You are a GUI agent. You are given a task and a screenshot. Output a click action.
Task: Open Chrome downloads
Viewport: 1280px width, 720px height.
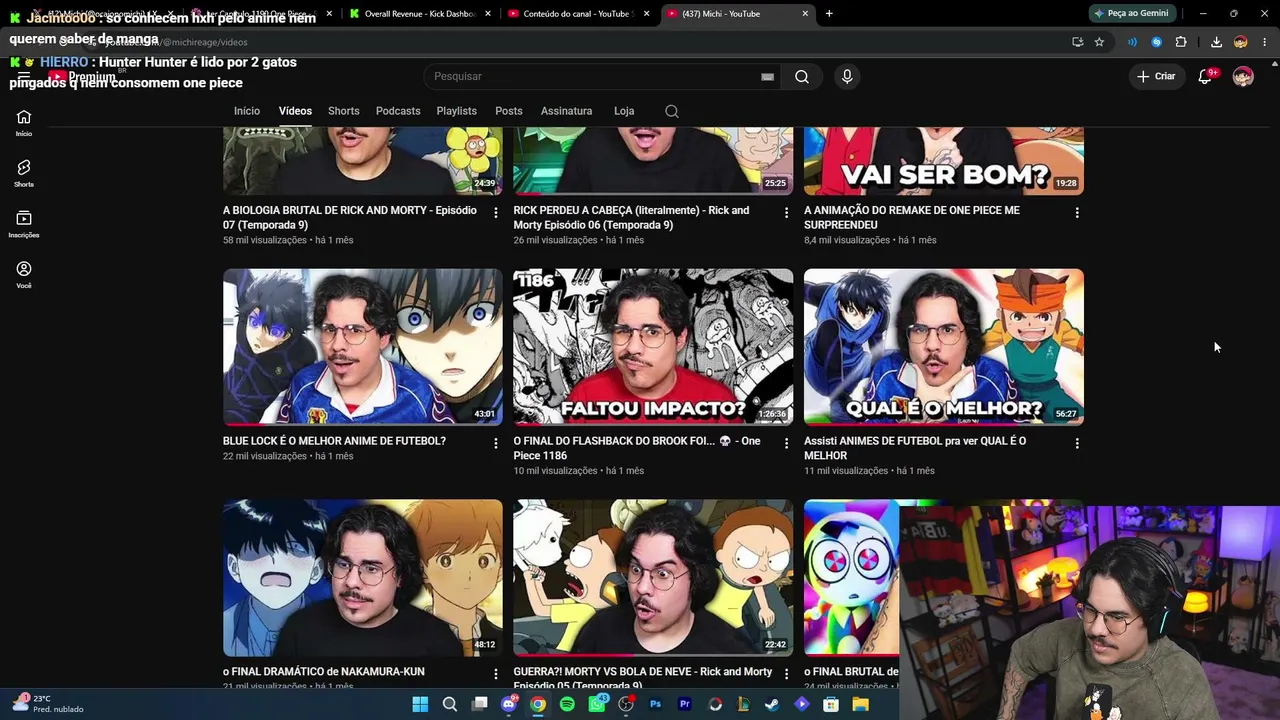[x=1216, y=42]
